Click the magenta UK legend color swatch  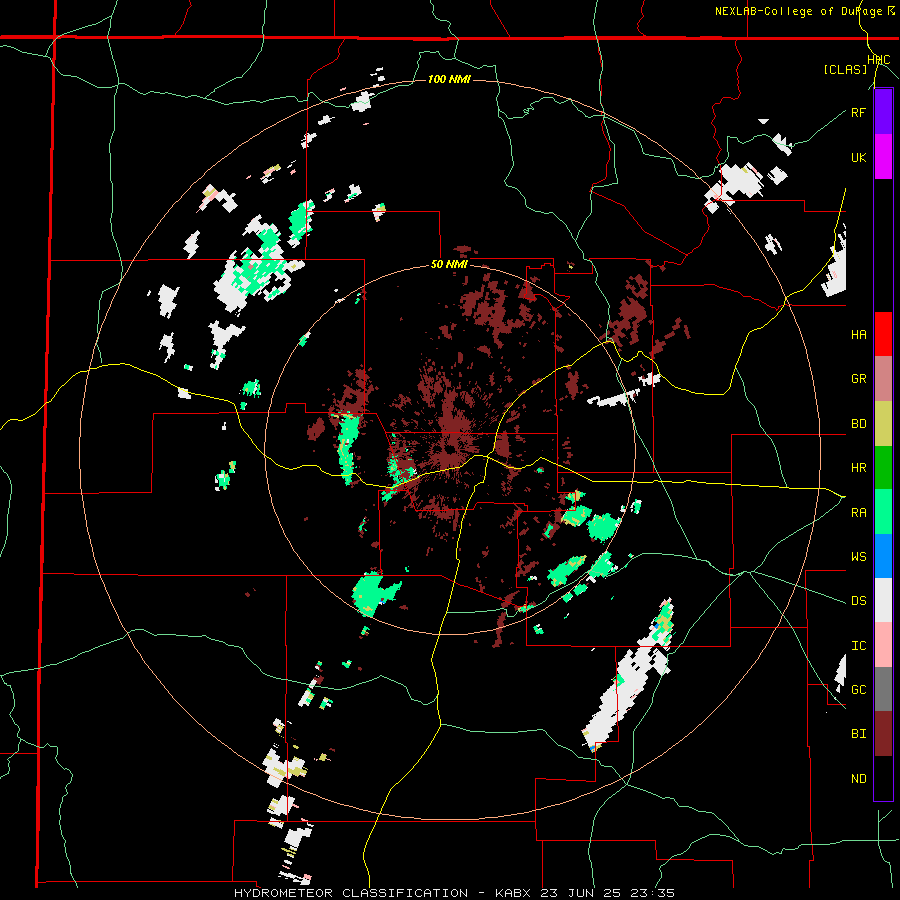[883, 157]
